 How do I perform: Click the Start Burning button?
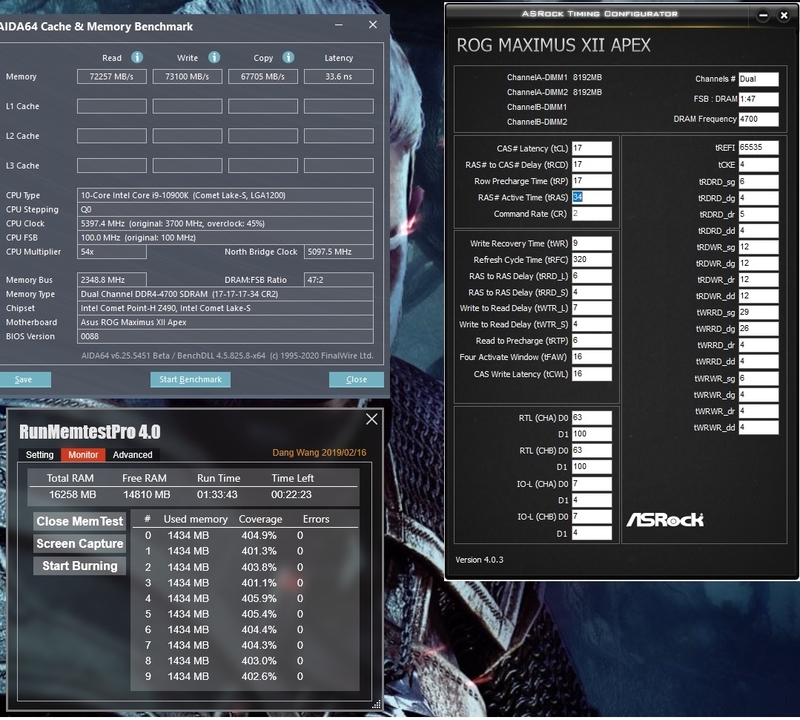80,566
